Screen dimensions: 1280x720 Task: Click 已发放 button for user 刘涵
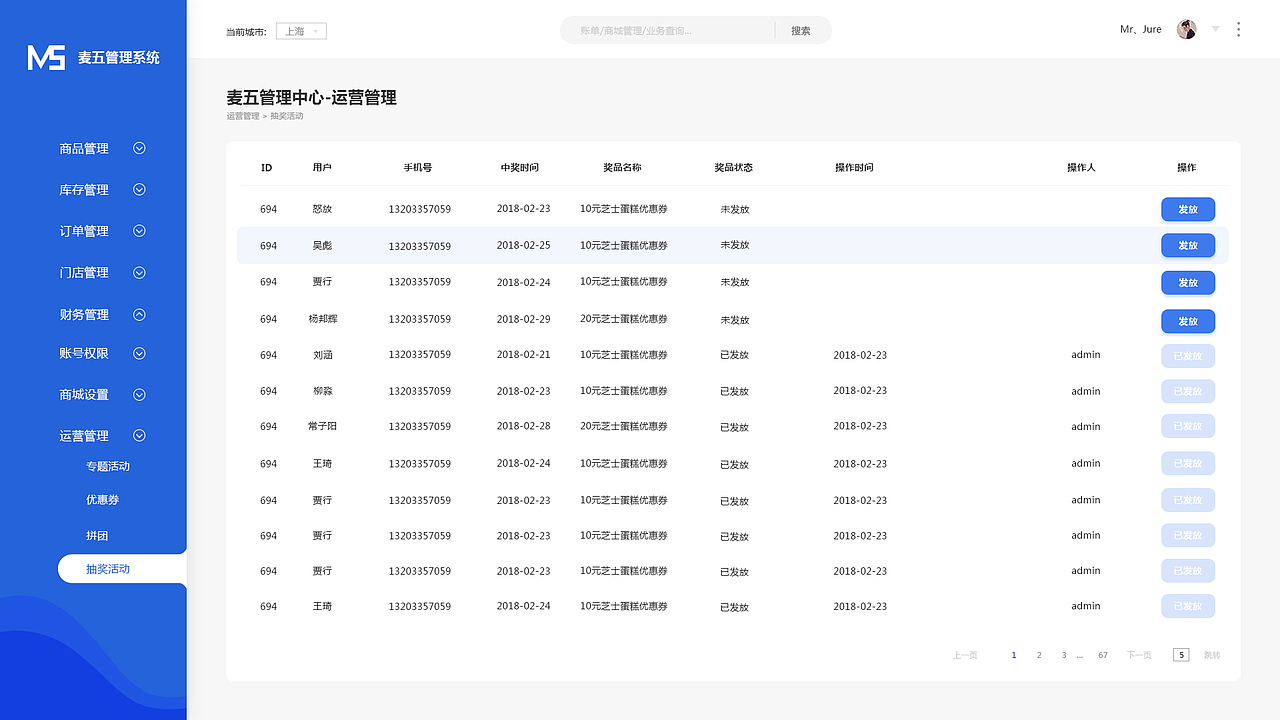[1188, 356]
